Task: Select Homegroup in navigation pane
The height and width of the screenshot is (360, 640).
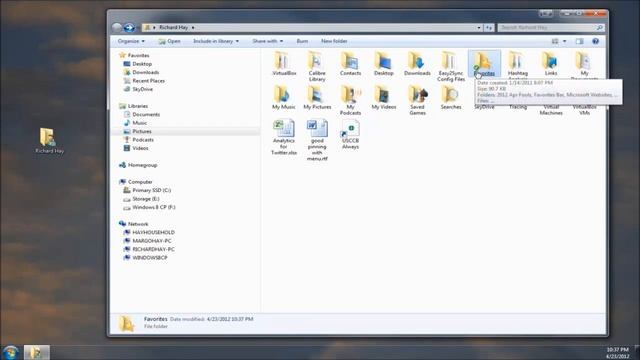Action: pyautogui.click(x=138, y=165)
